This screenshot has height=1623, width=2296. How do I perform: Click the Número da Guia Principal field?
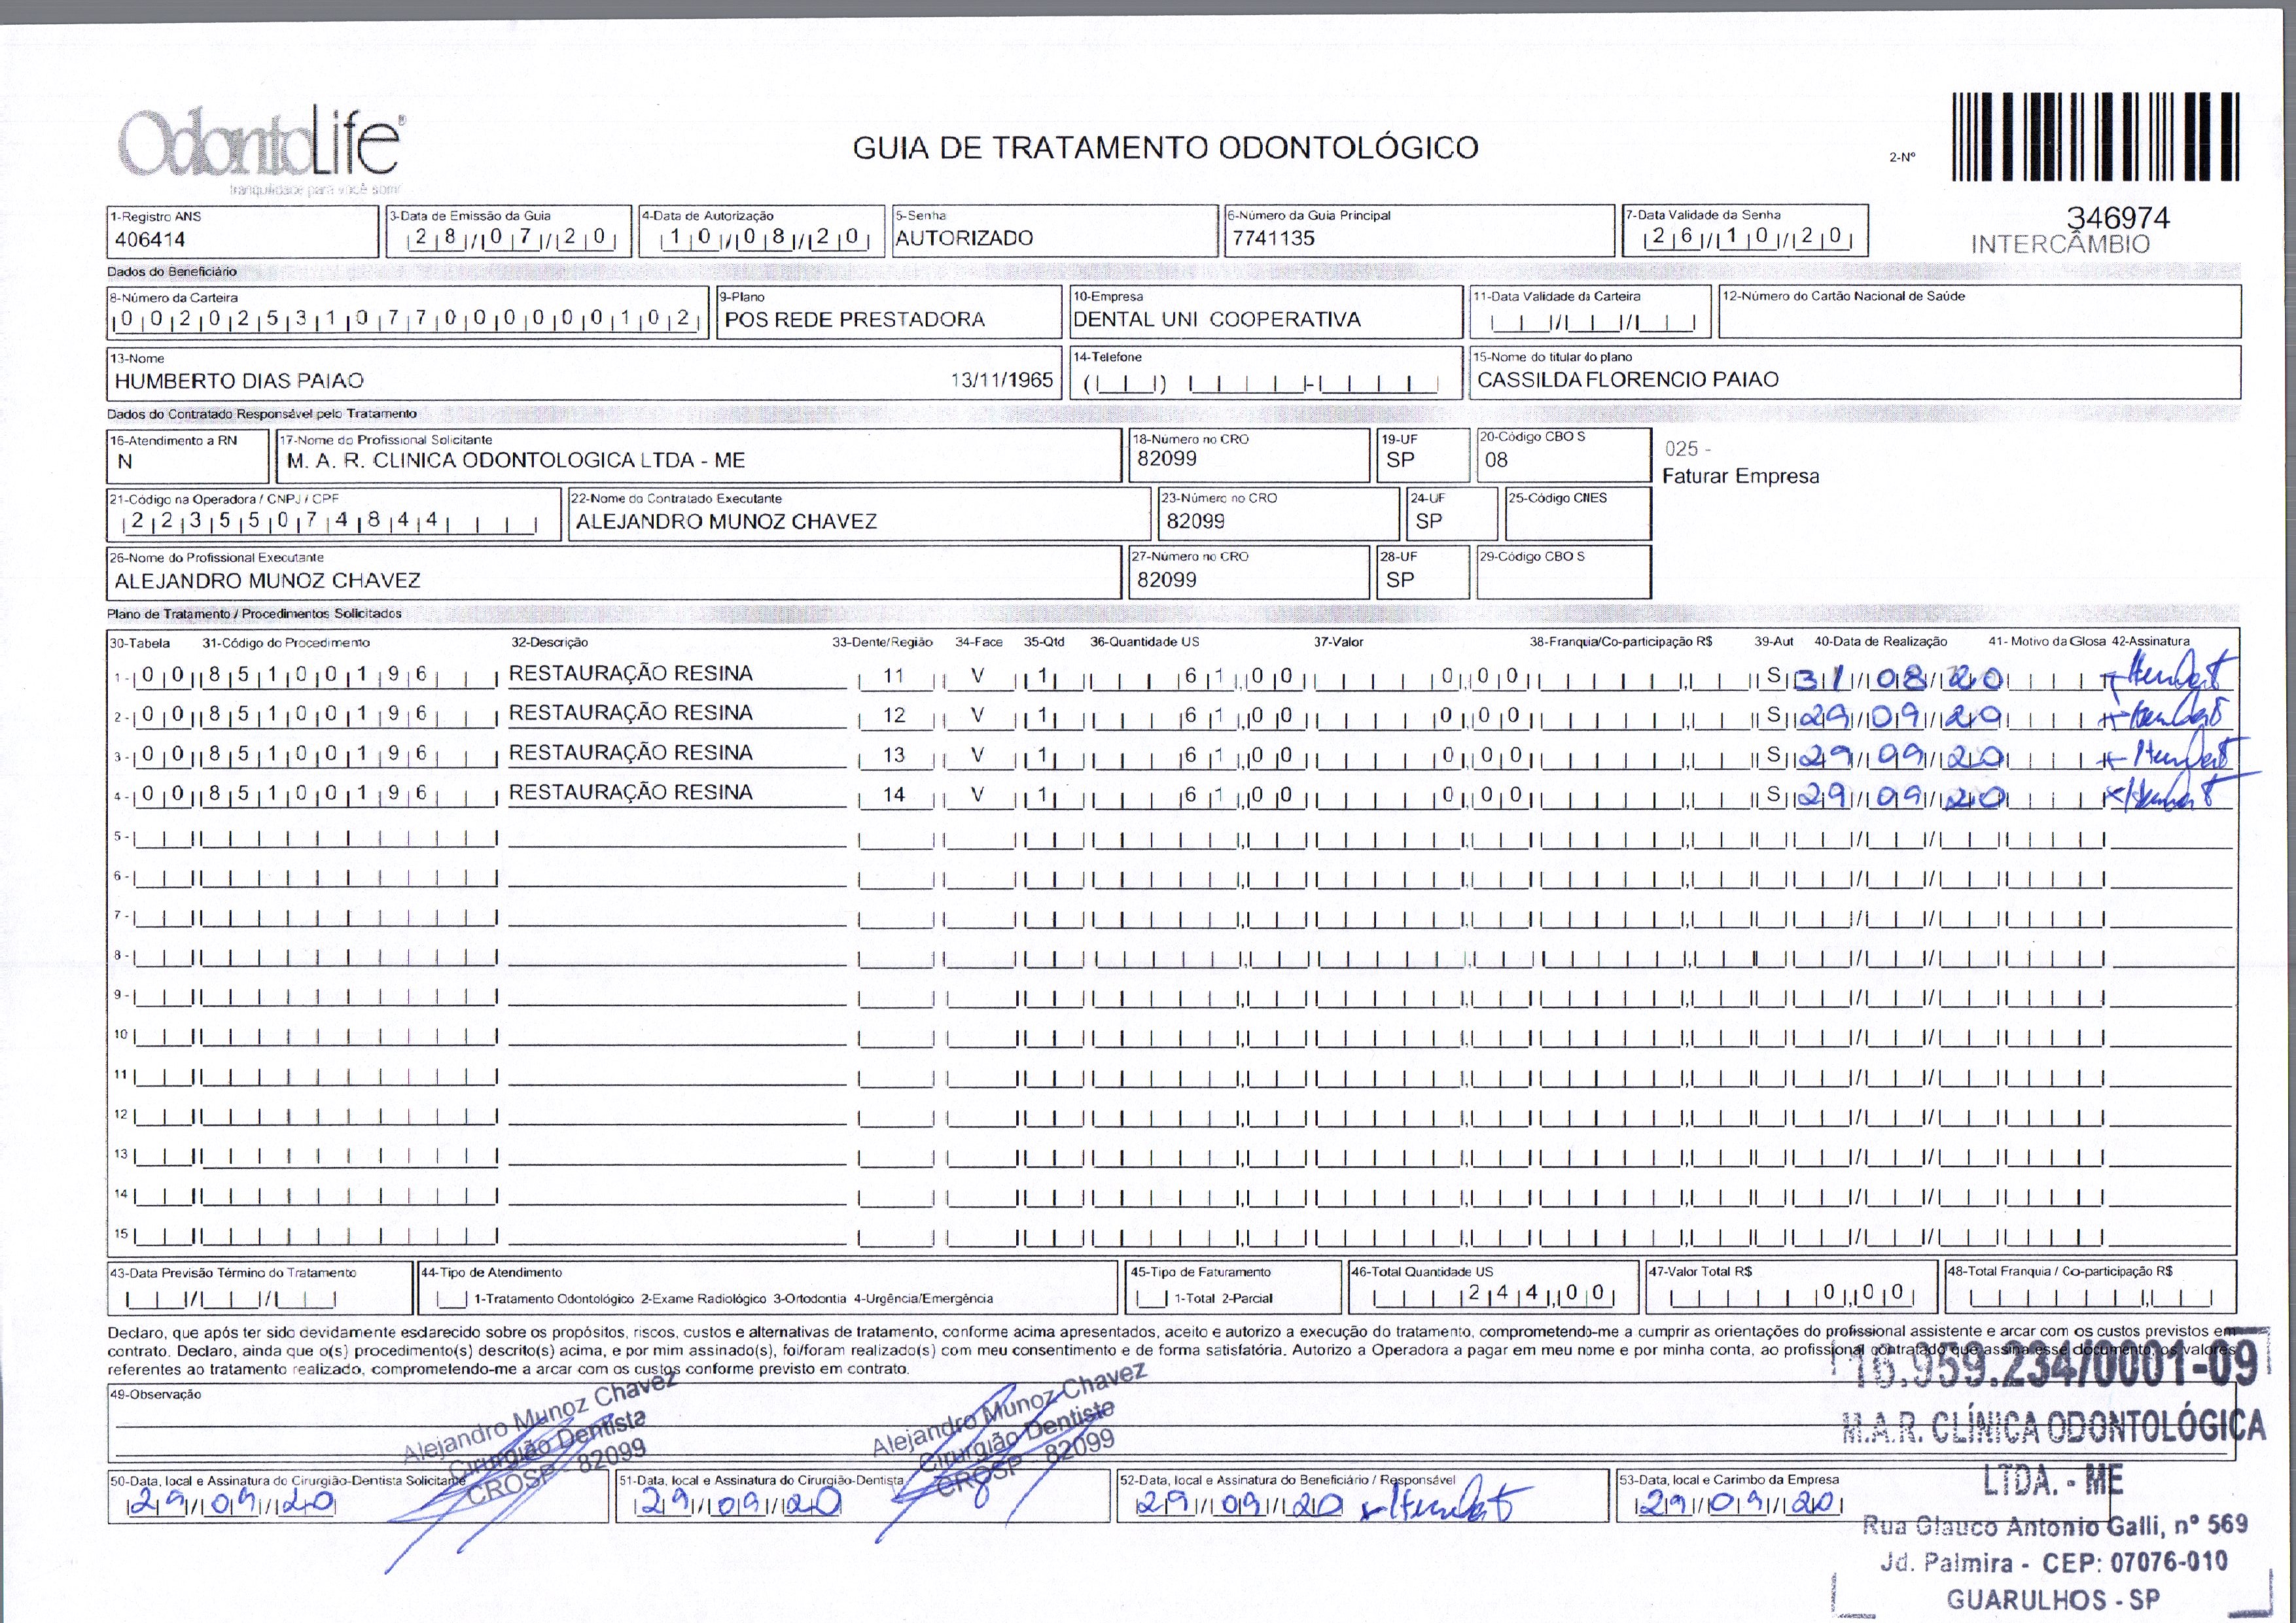click(1273, 238)
